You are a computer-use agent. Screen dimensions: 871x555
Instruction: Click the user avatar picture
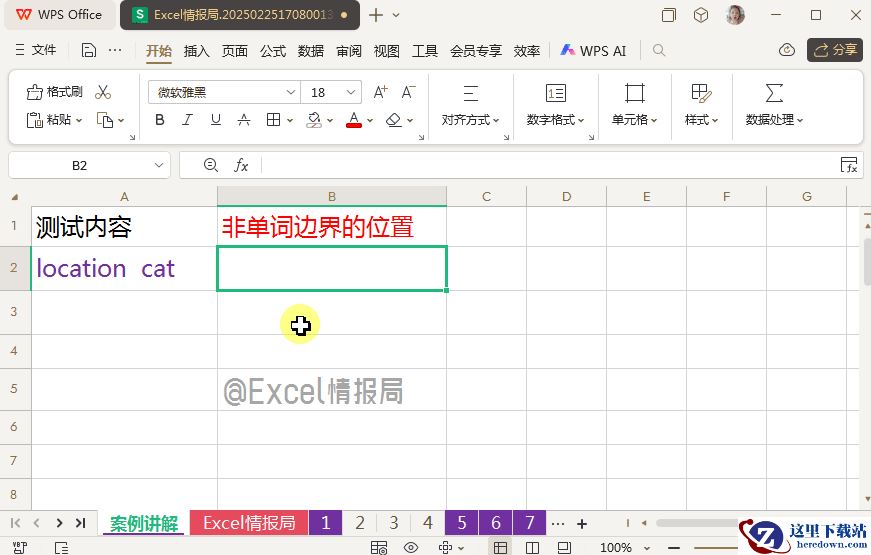coord(735,15)
